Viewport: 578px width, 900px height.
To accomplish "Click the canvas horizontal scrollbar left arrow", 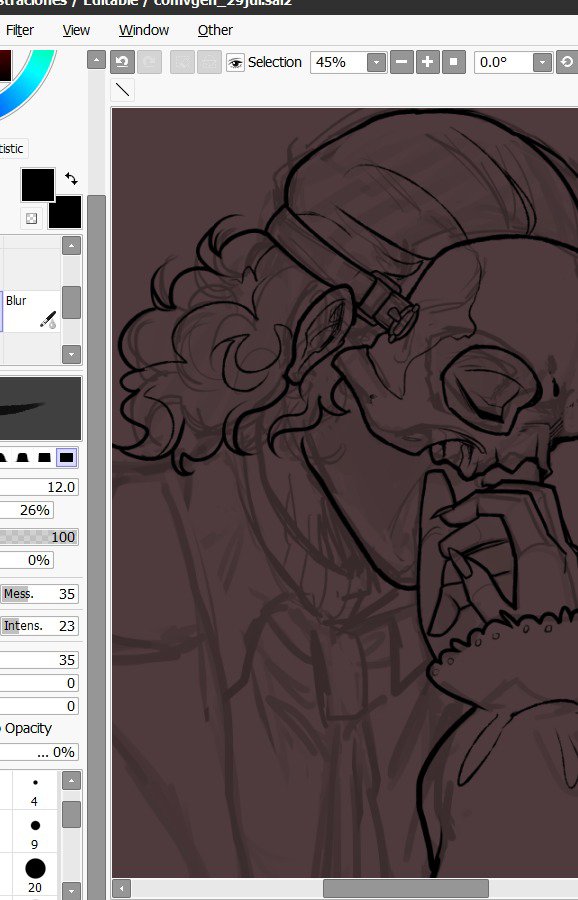I will click(x=121, y=889).
